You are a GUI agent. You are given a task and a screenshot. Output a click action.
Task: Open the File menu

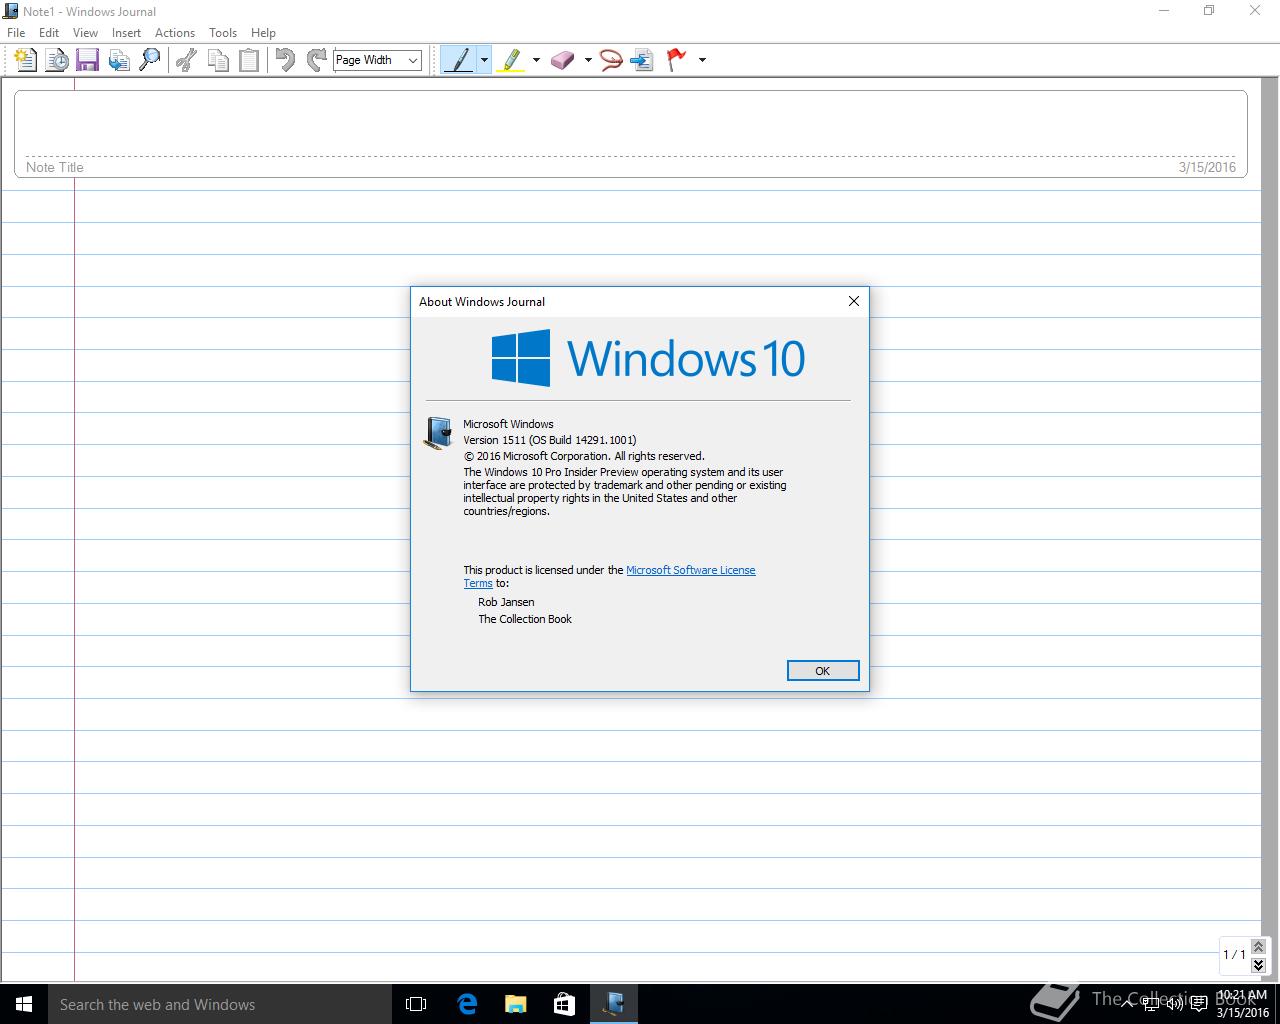(16, 33)
